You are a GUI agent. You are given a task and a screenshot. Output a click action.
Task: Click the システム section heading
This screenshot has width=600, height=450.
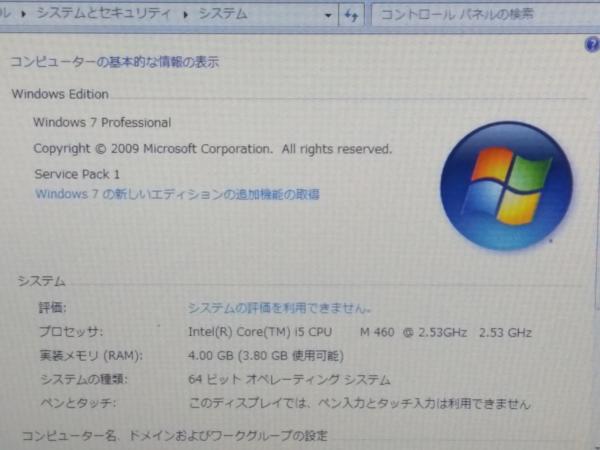[41, 282]
